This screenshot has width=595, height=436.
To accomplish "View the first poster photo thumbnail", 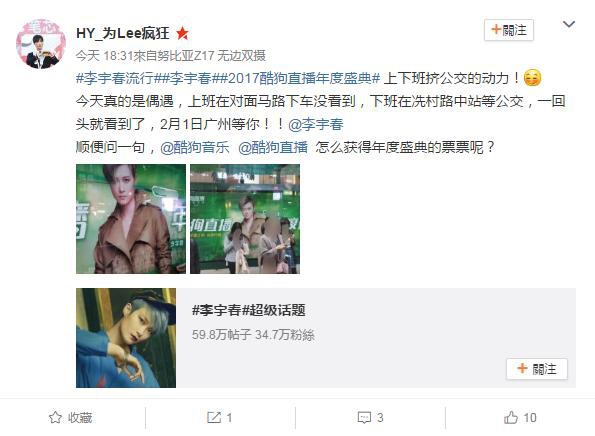I will coord(131,219).
